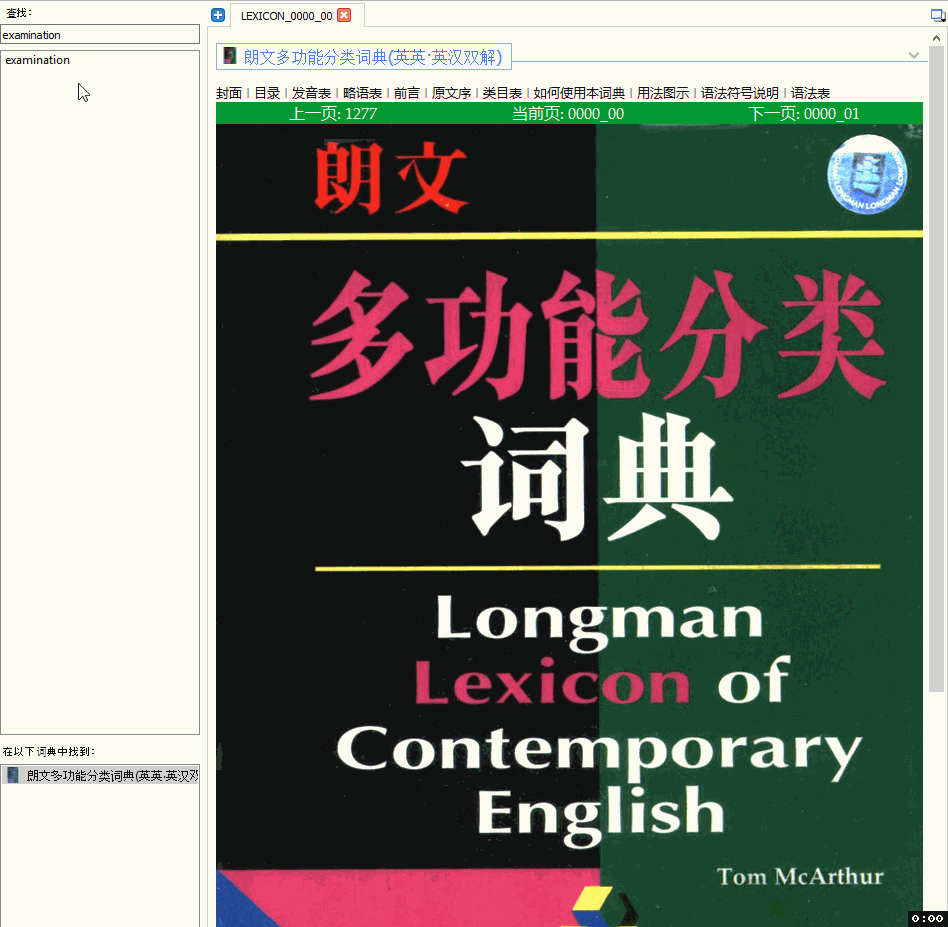The height and width of the screenshot is (927, 948).
Task: Click current page 当前页: 0000_00
Action: click(x=568, y=114)
